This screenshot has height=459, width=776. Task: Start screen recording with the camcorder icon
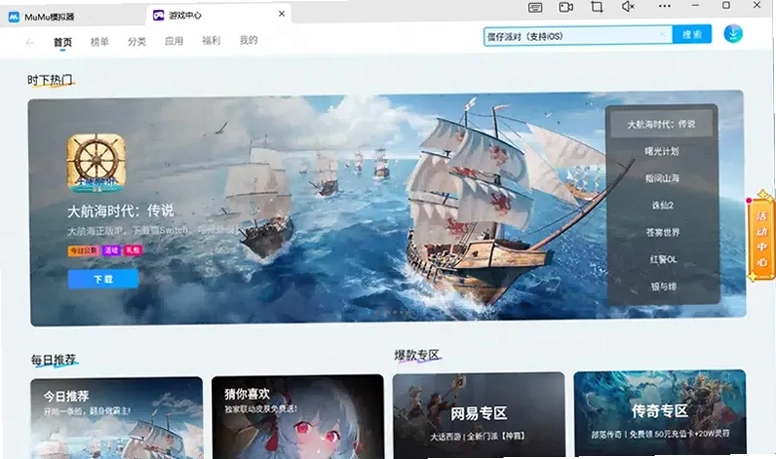point(566,7)
